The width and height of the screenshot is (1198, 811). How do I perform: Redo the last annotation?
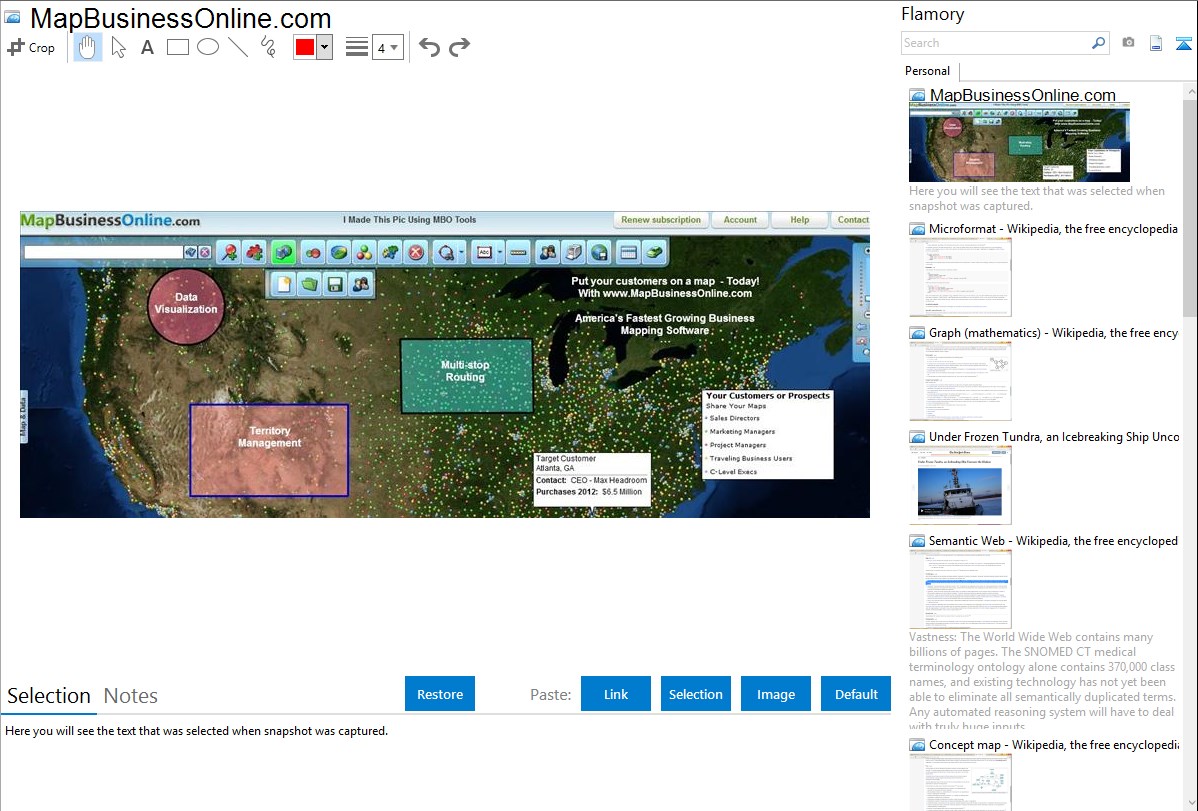(459, 47)
